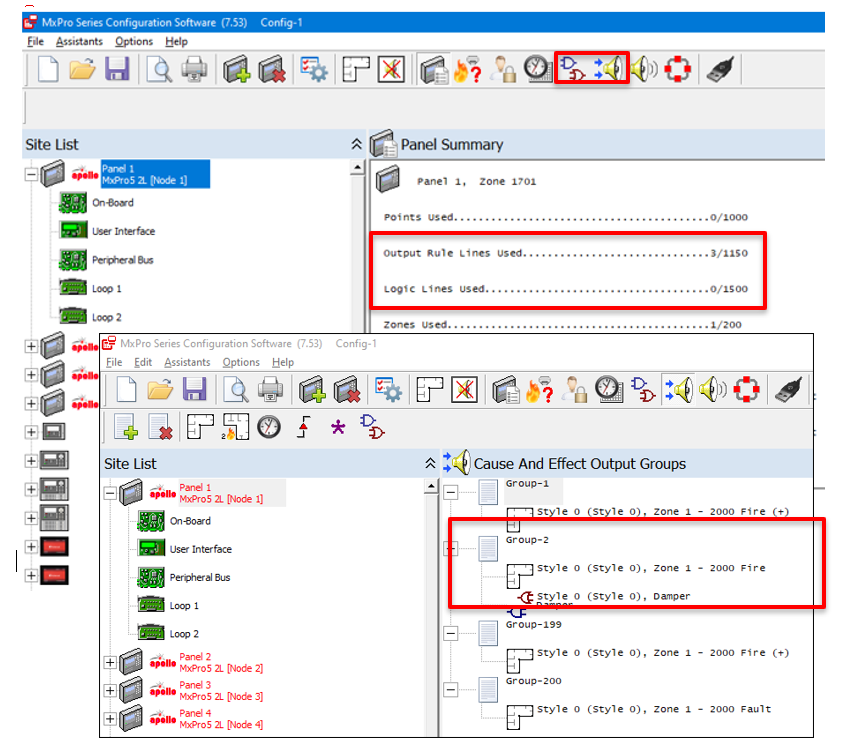Expand the Panel 2 MxPro5 2L [Node 2] tree node
Screen dimensions: 849x755
[x=110, y=662]
